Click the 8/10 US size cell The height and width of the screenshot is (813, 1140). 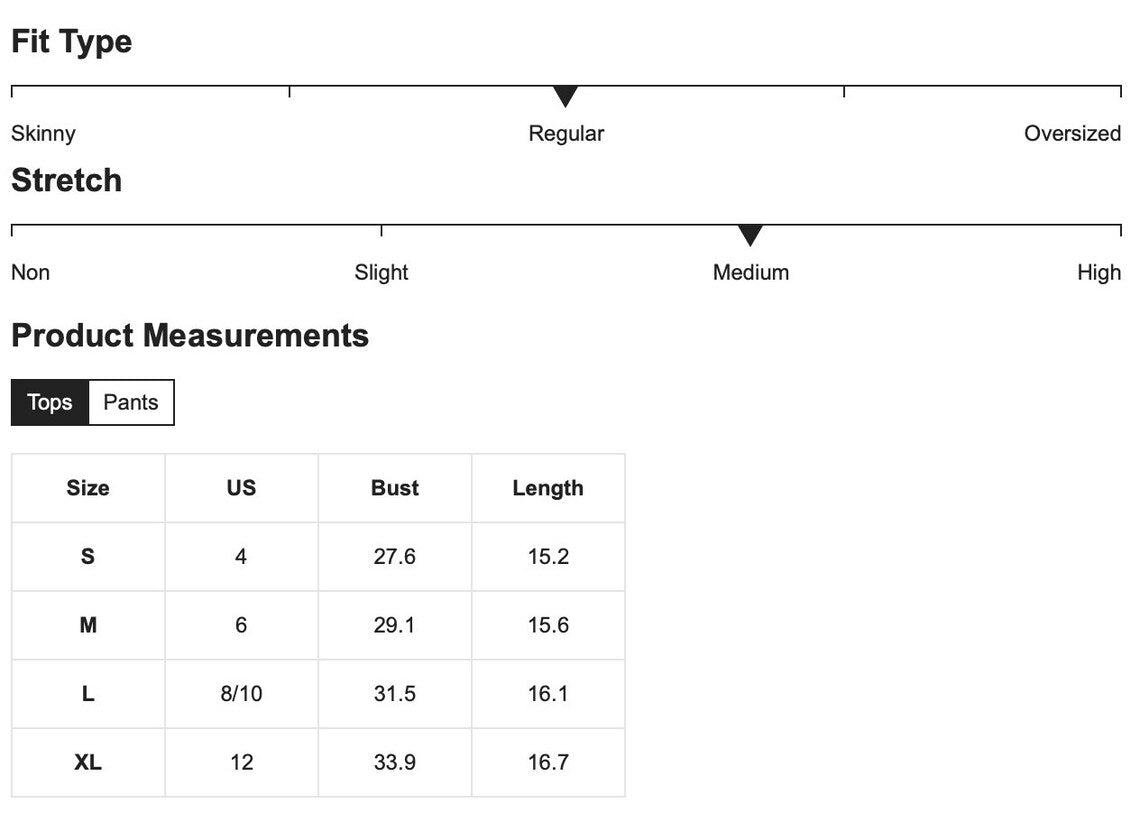coord(241,693)
